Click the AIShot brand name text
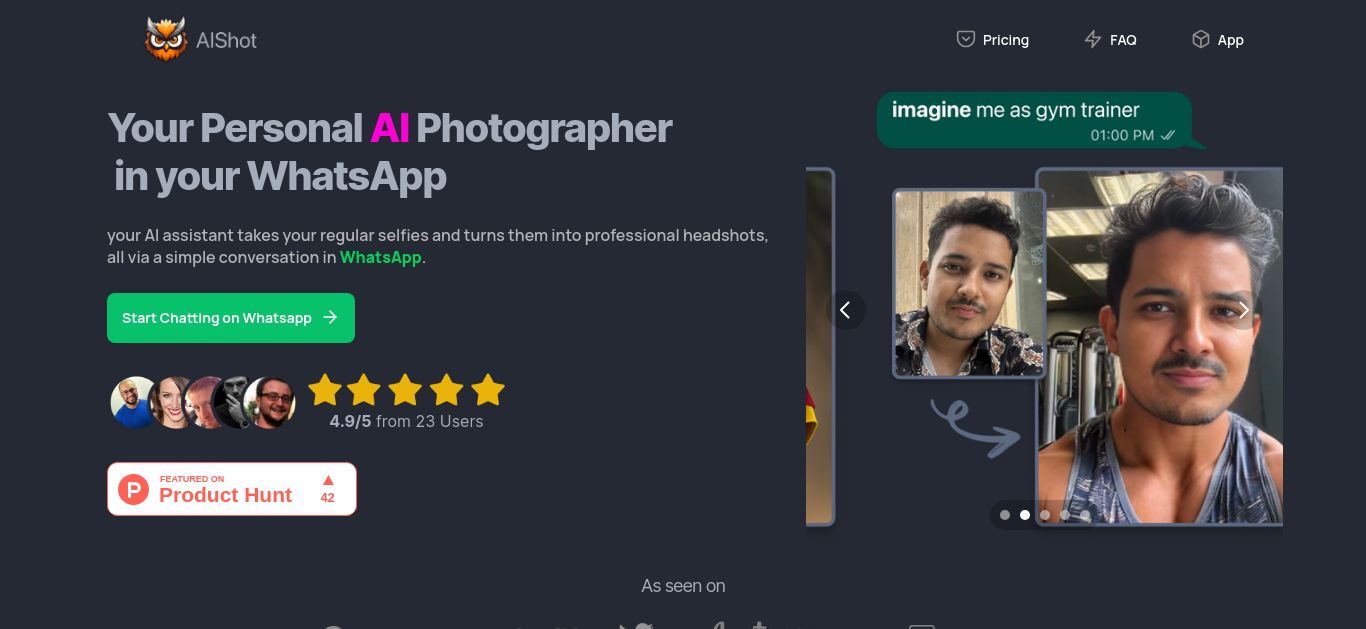Viewport: 1366px width, 629px height. [x=227, y=40]
